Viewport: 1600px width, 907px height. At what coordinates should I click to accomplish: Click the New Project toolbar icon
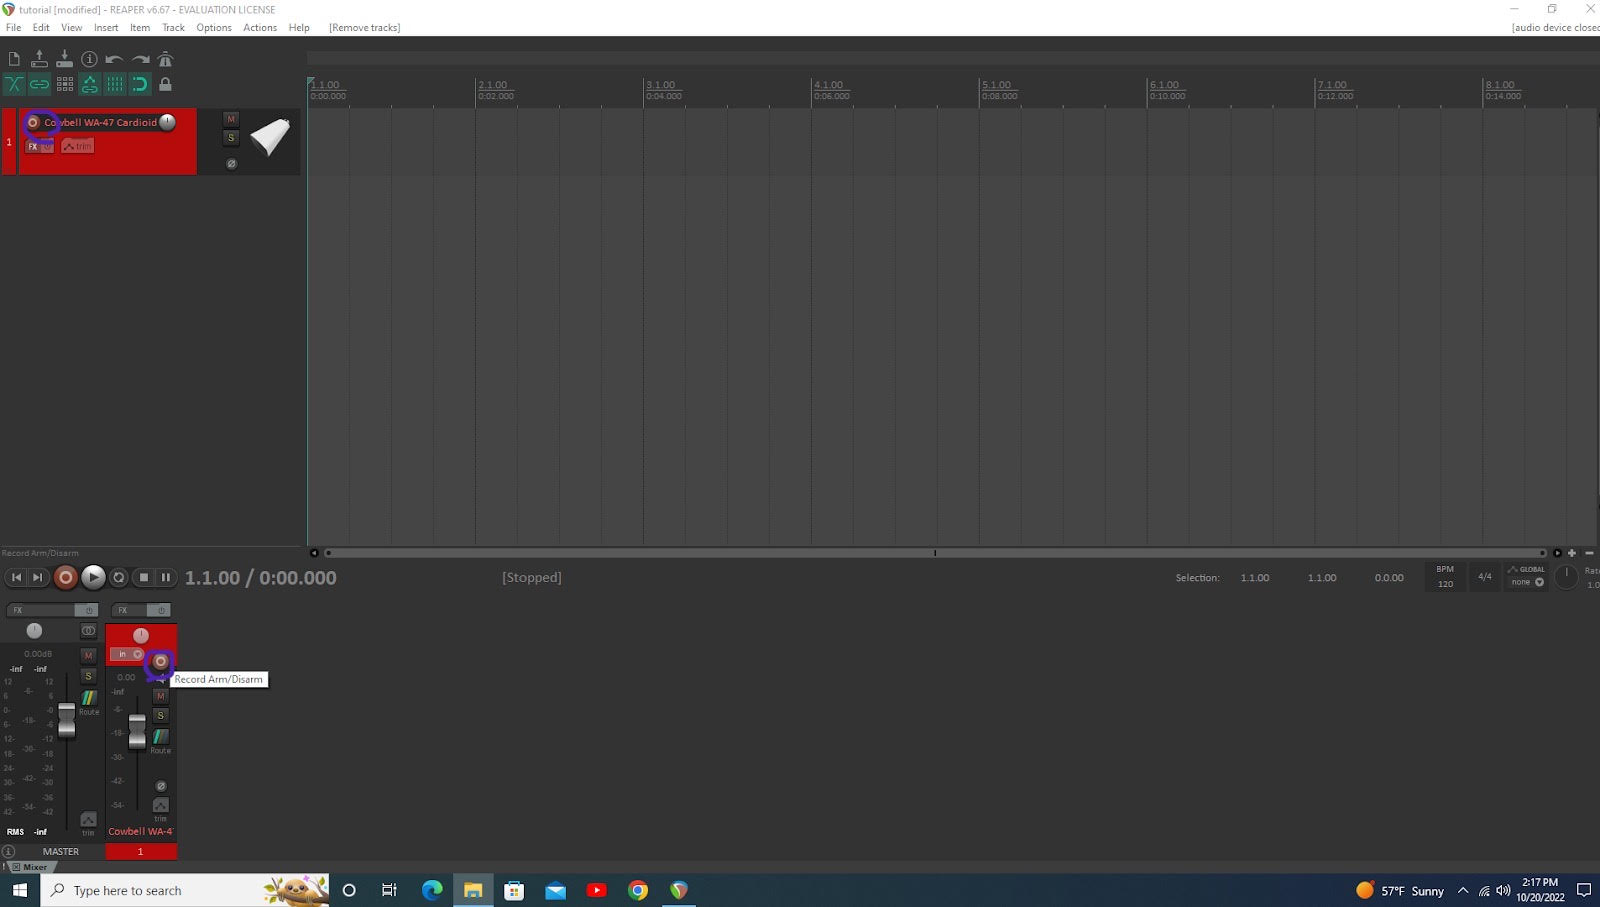(x=14, y=59)
